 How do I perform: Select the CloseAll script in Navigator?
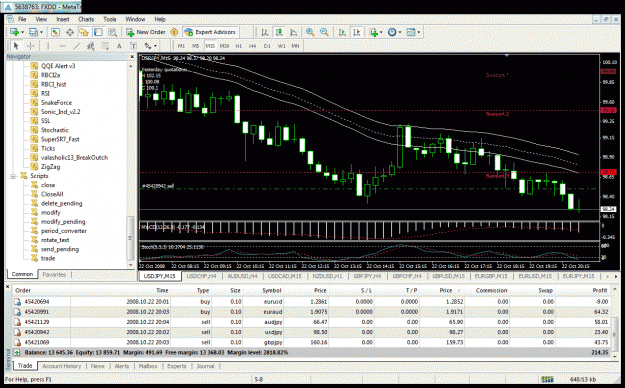click(52, 194)
